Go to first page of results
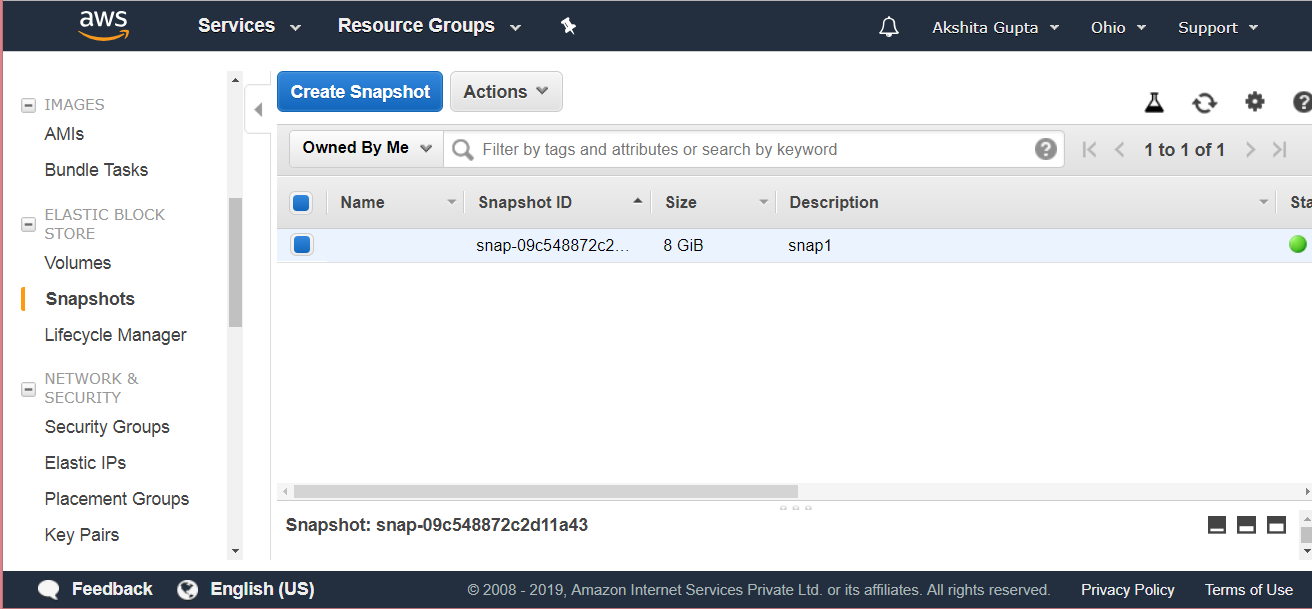Viewport: 1312px width, 609px height. coord(1090,149)
